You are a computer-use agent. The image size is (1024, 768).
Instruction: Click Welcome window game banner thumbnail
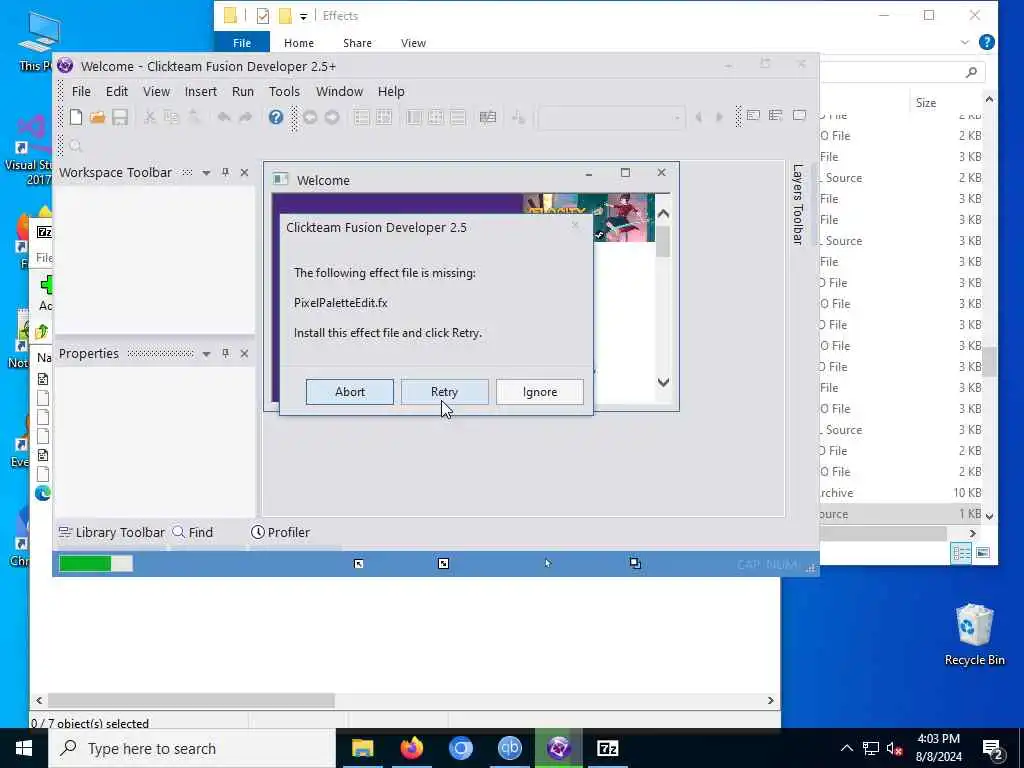point(622,217)
